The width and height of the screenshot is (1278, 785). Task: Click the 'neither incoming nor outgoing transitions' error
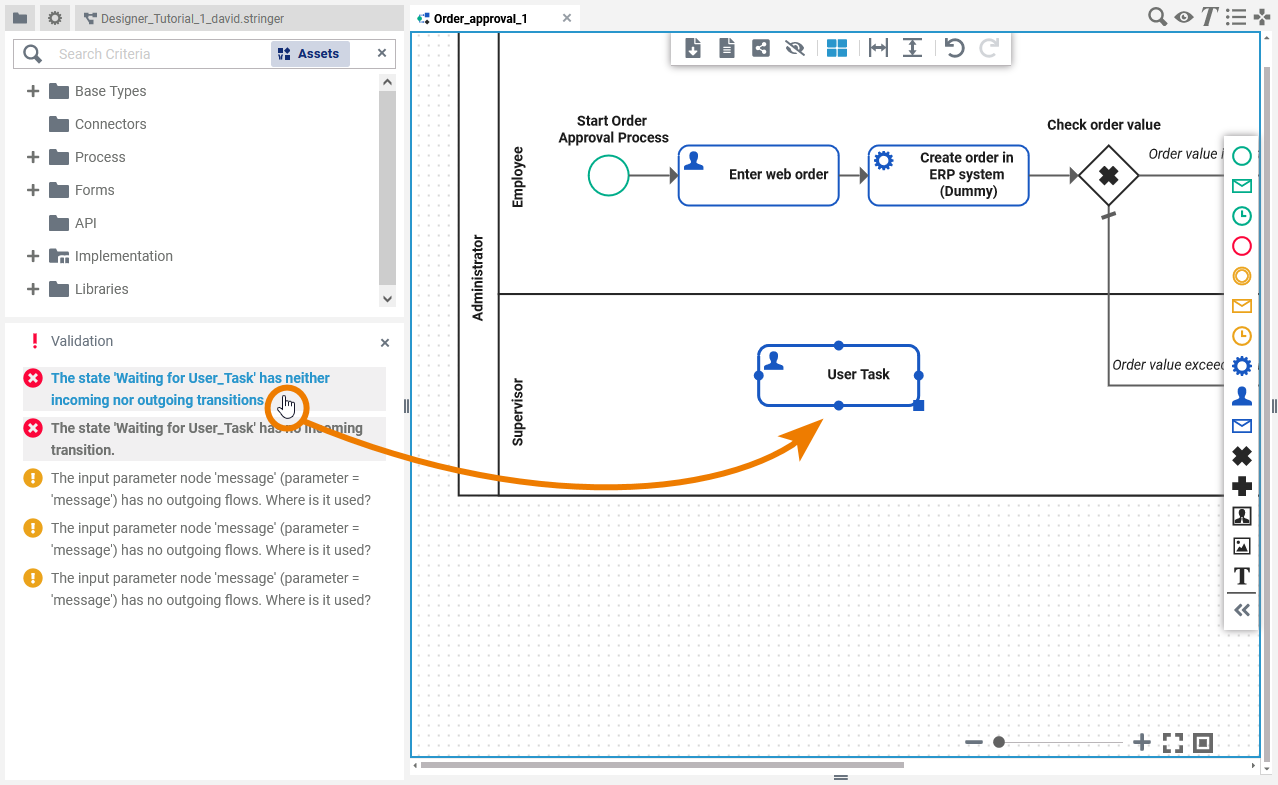(190, 389)
